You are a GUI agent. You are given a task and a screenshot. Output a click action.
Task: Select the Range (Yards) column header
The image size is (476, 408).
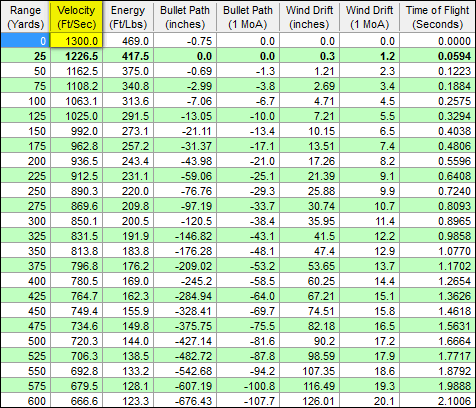pos(25,17)
